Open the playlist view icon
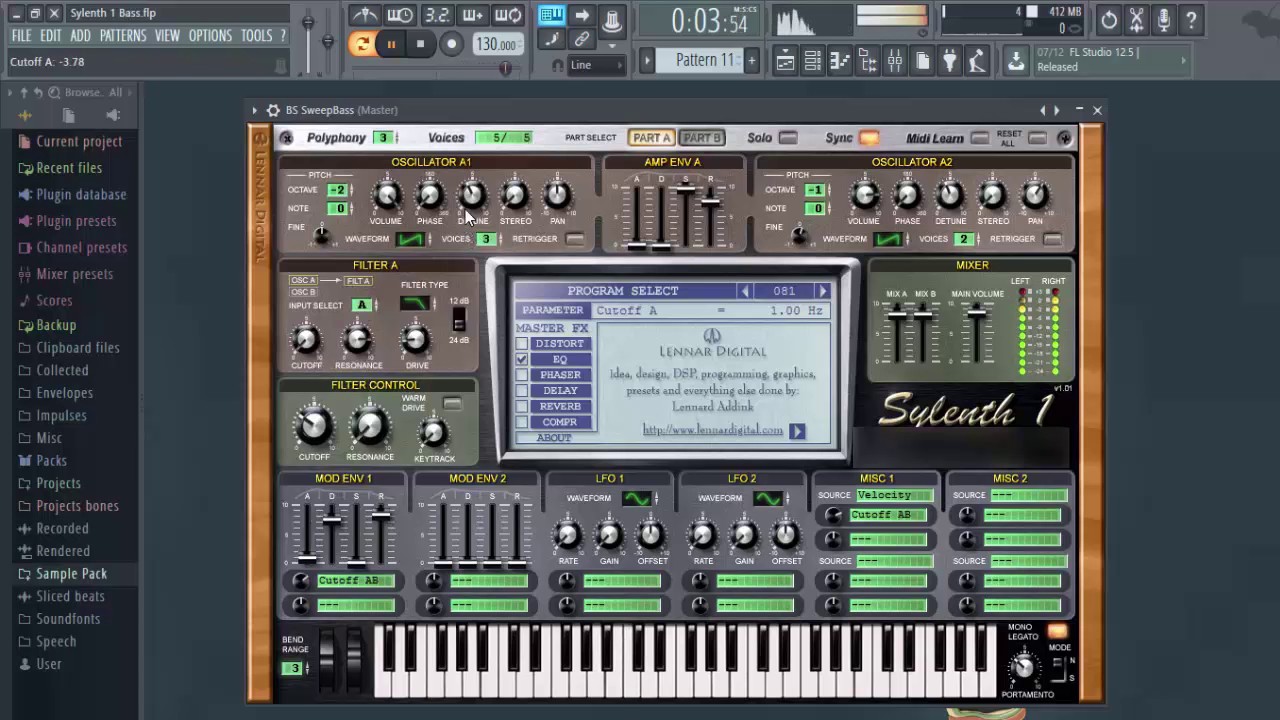Screen dimensions: 1280x720 click(x=785, y=62)
